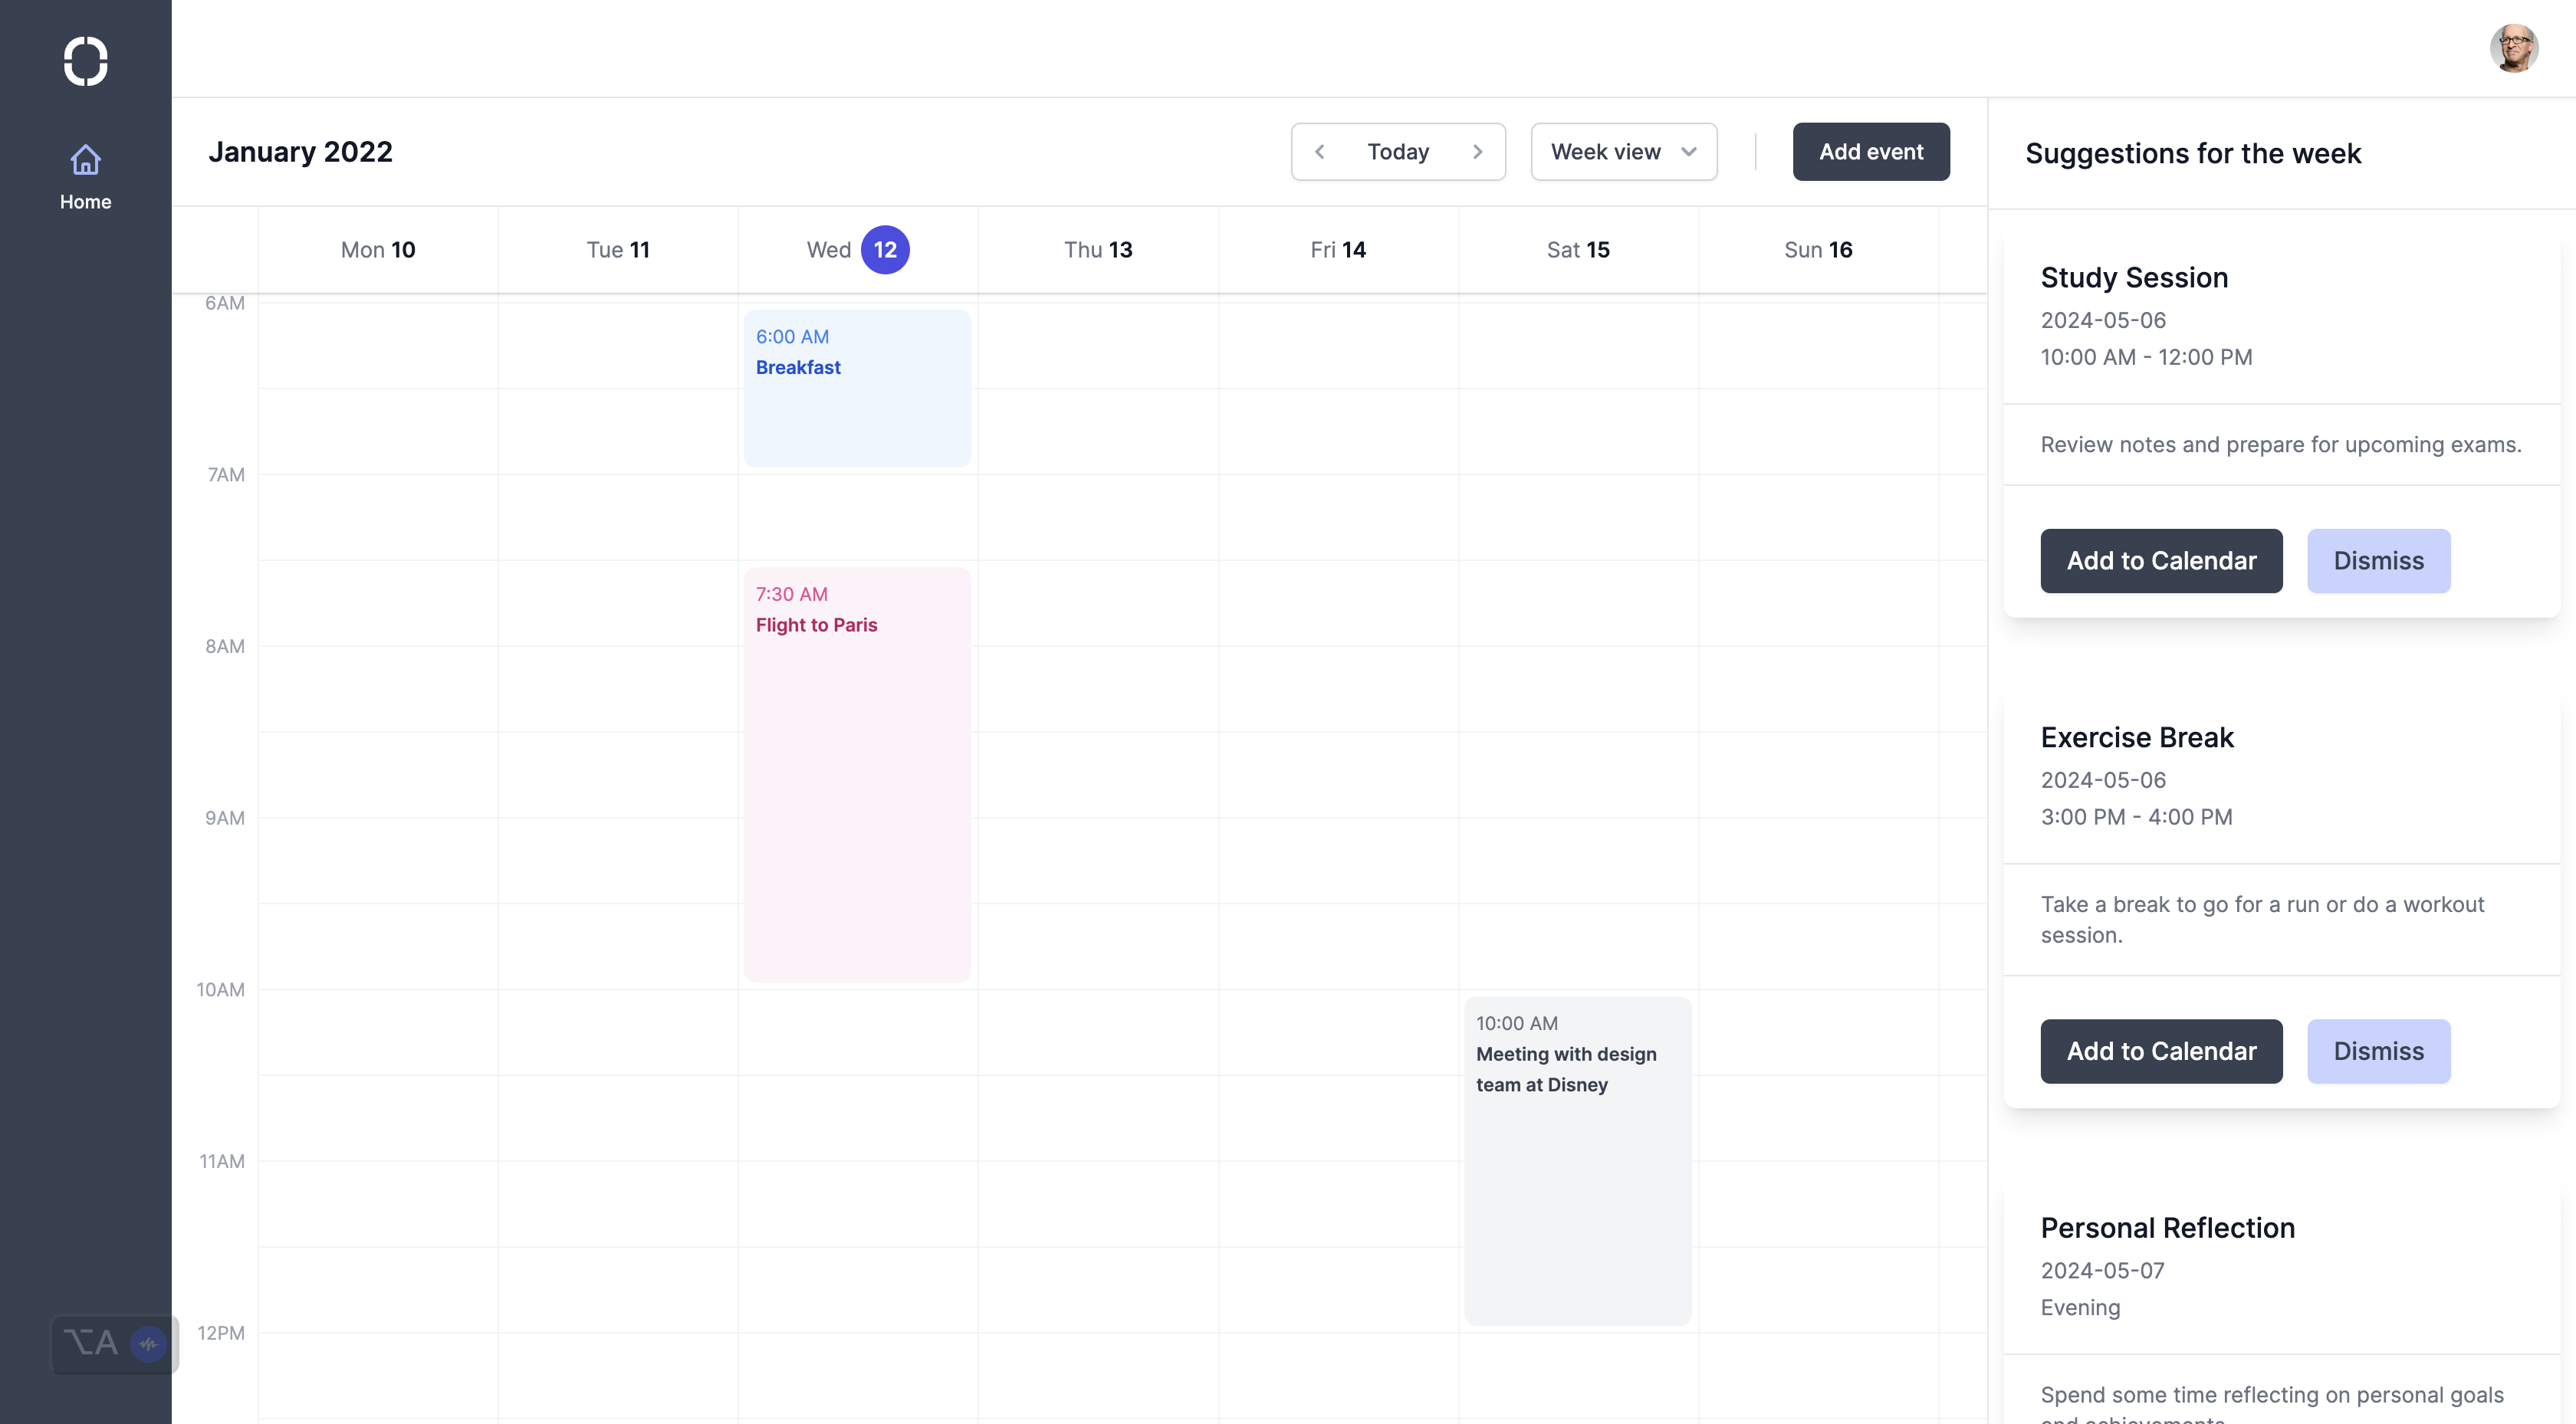Screen dimensions: 2576x1424
Task: Add Study Session to calendar
Action: (x=2161, y=561)
